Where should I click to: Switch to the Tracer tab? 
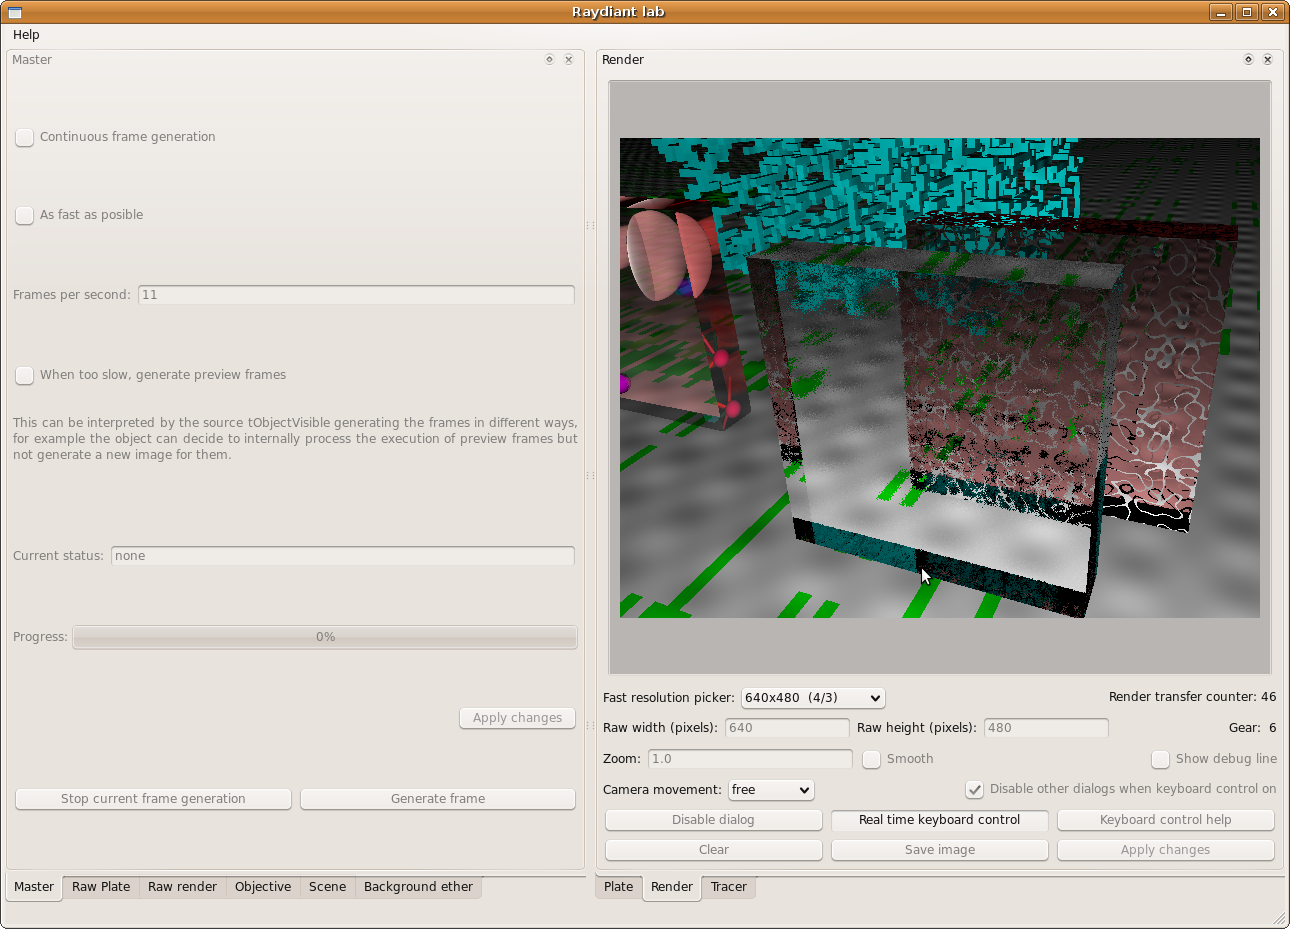coord(728,887)
